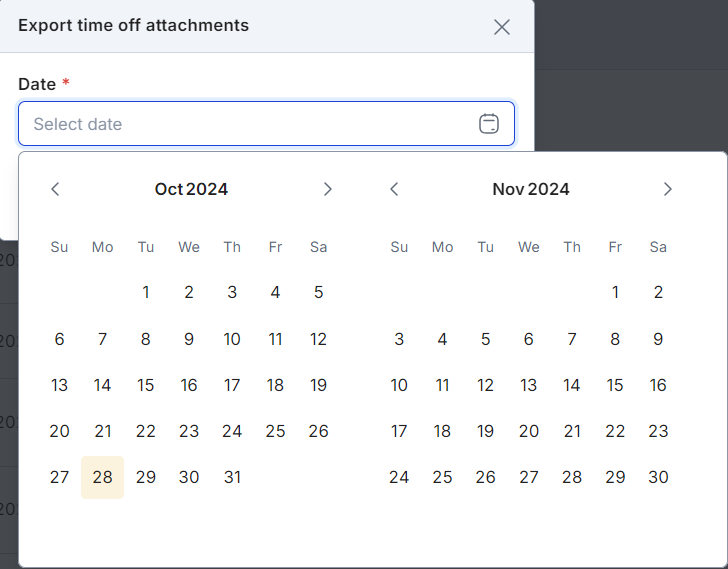Click previous arrow beside Nov 2024
The height and width of the screenshot is (569, 728).
[x=395, y=189]
